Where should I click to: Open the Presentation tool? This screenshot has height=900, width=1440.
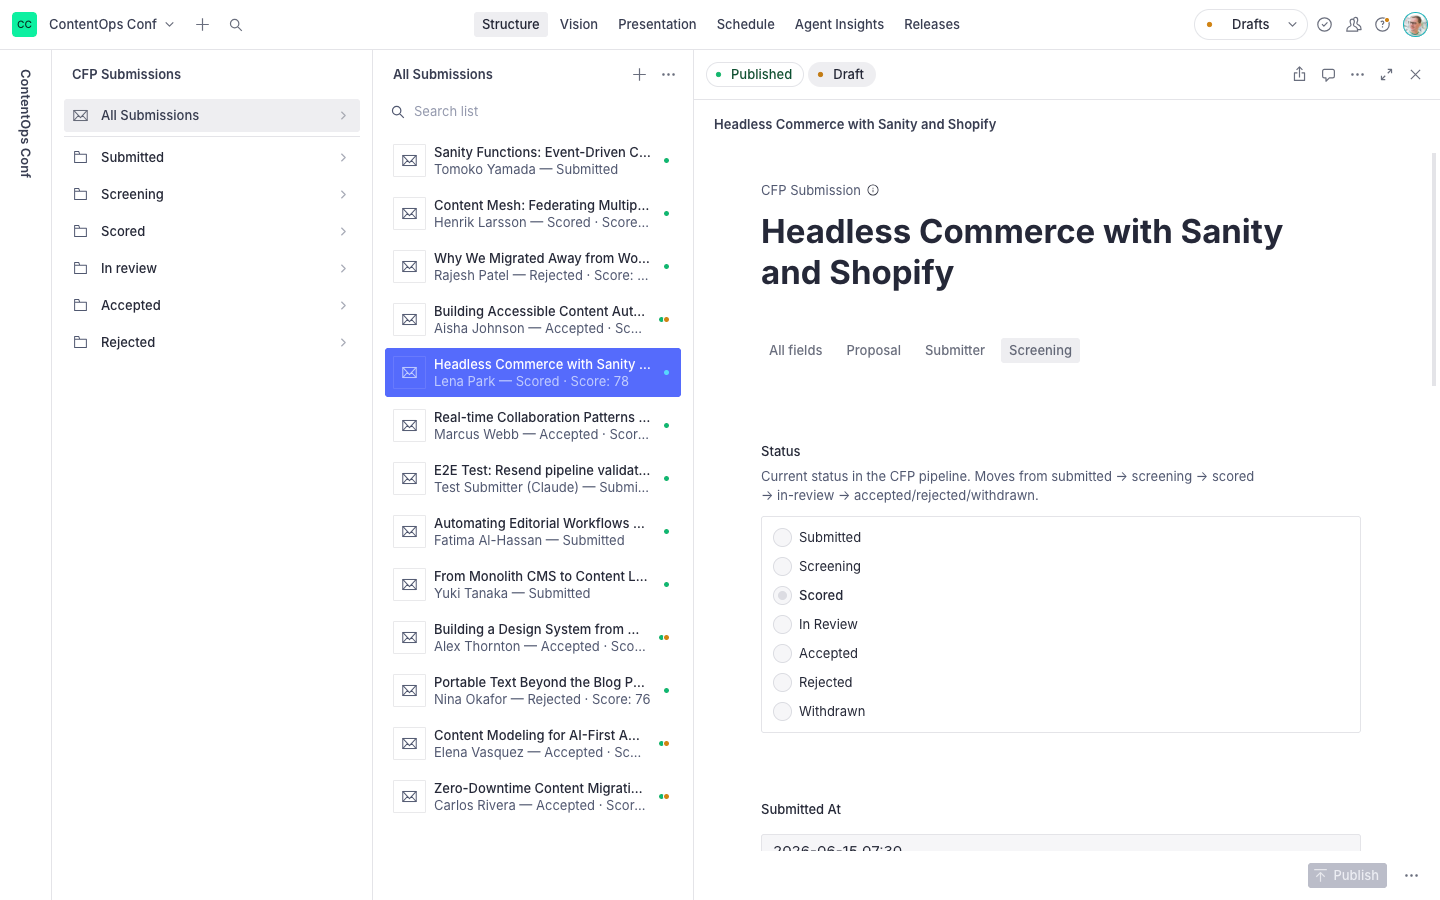pos(657,24)
